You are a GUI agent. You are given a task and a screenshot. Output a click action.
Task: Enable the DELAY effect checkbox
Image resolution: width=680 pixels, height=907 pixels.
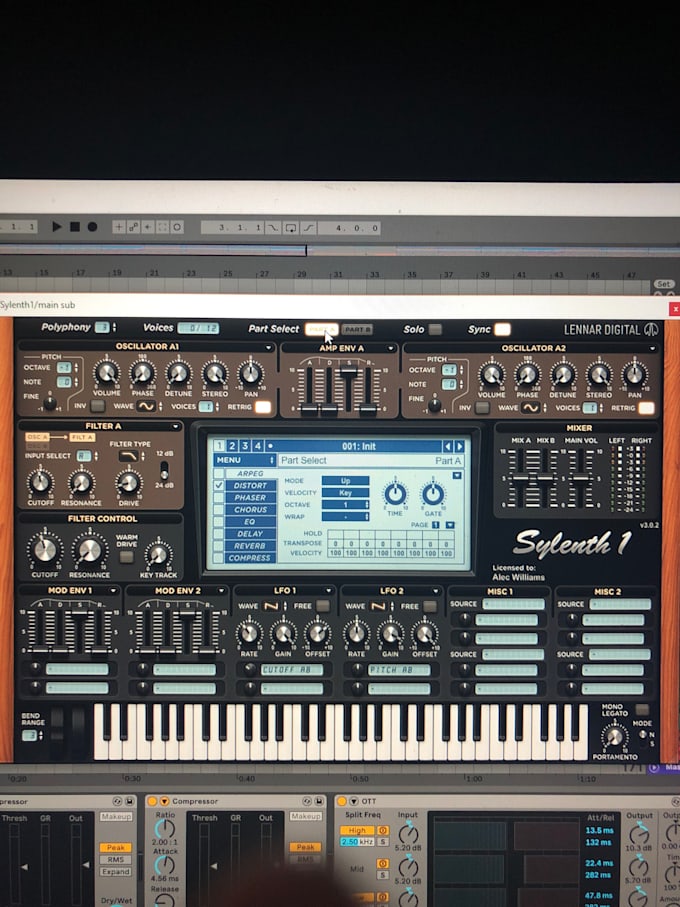pos(219,534)
